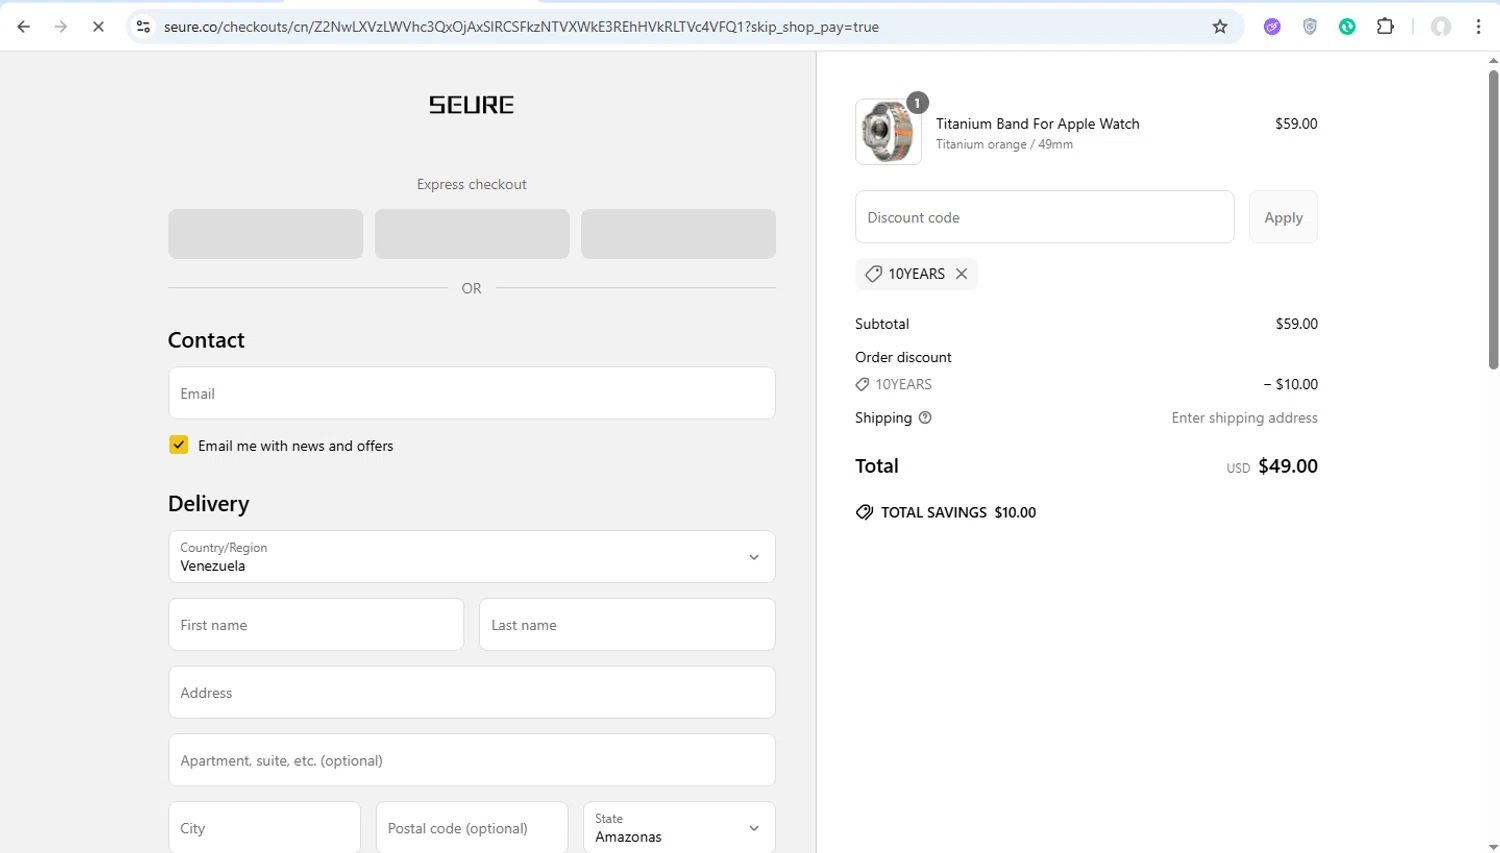
Task: Click the SEURE store logo
Action: tap(471, 105)
